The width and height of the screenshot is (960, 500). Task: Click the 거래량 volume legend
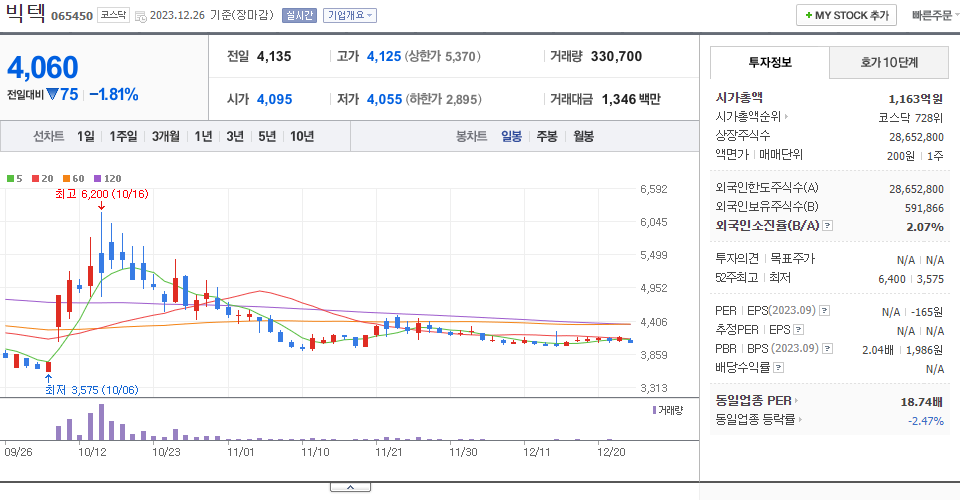click(x=668, y=410)
